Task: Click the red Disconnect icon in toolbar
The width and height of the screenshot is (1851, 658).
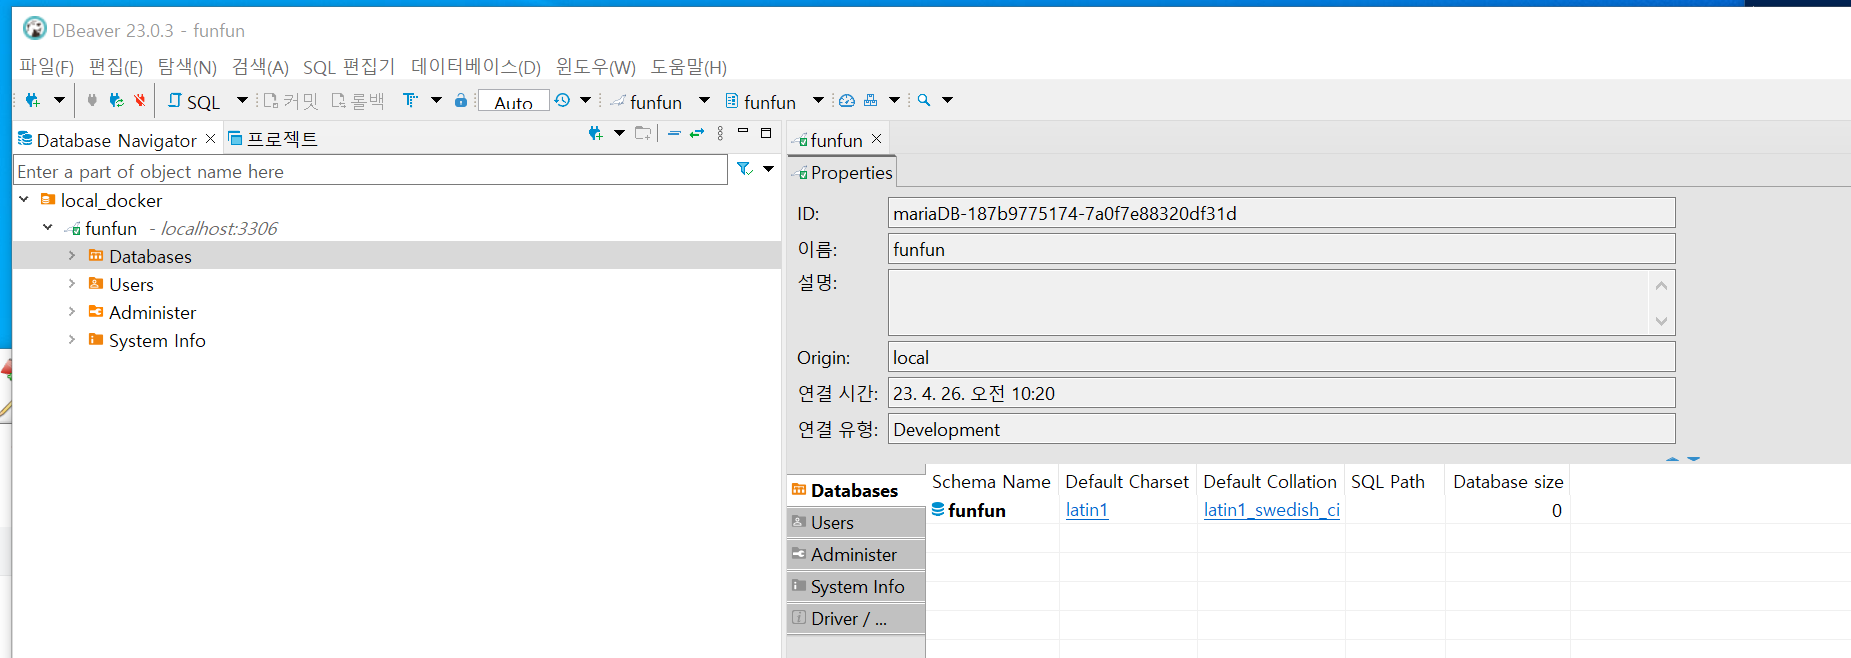Action: point(140,100)
